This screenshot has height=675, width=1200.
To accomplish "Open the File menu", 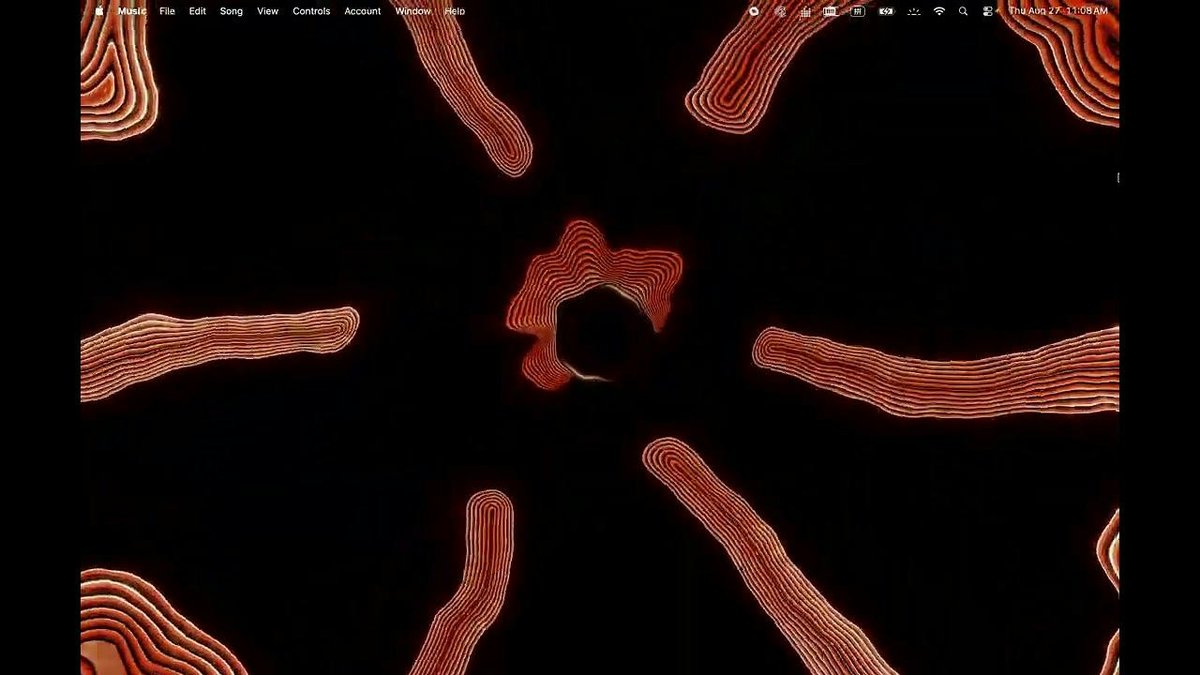I will click(167, 11).
